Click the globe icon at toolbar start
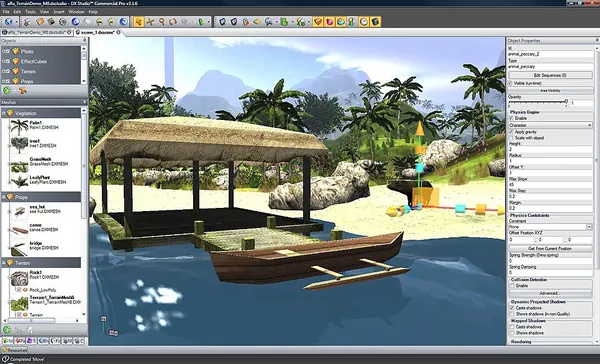Screen dimensions: 600x364 click(x=8, y=22)
